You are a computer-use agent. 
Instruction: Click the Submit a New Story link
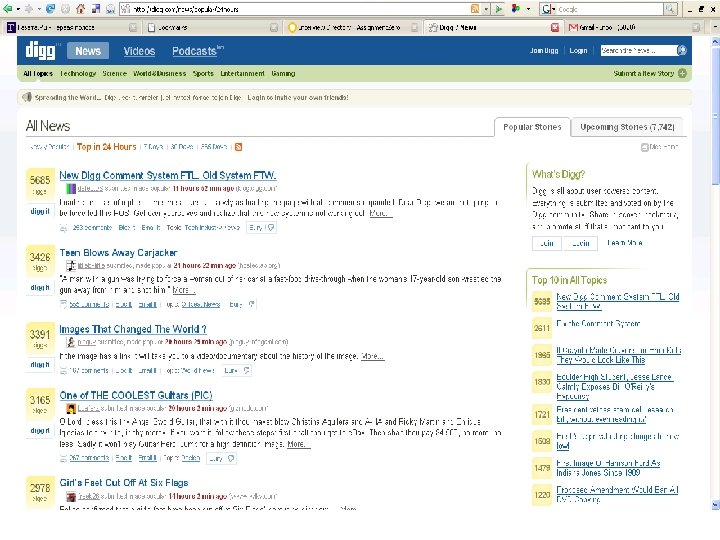click(x=643, y=73)
